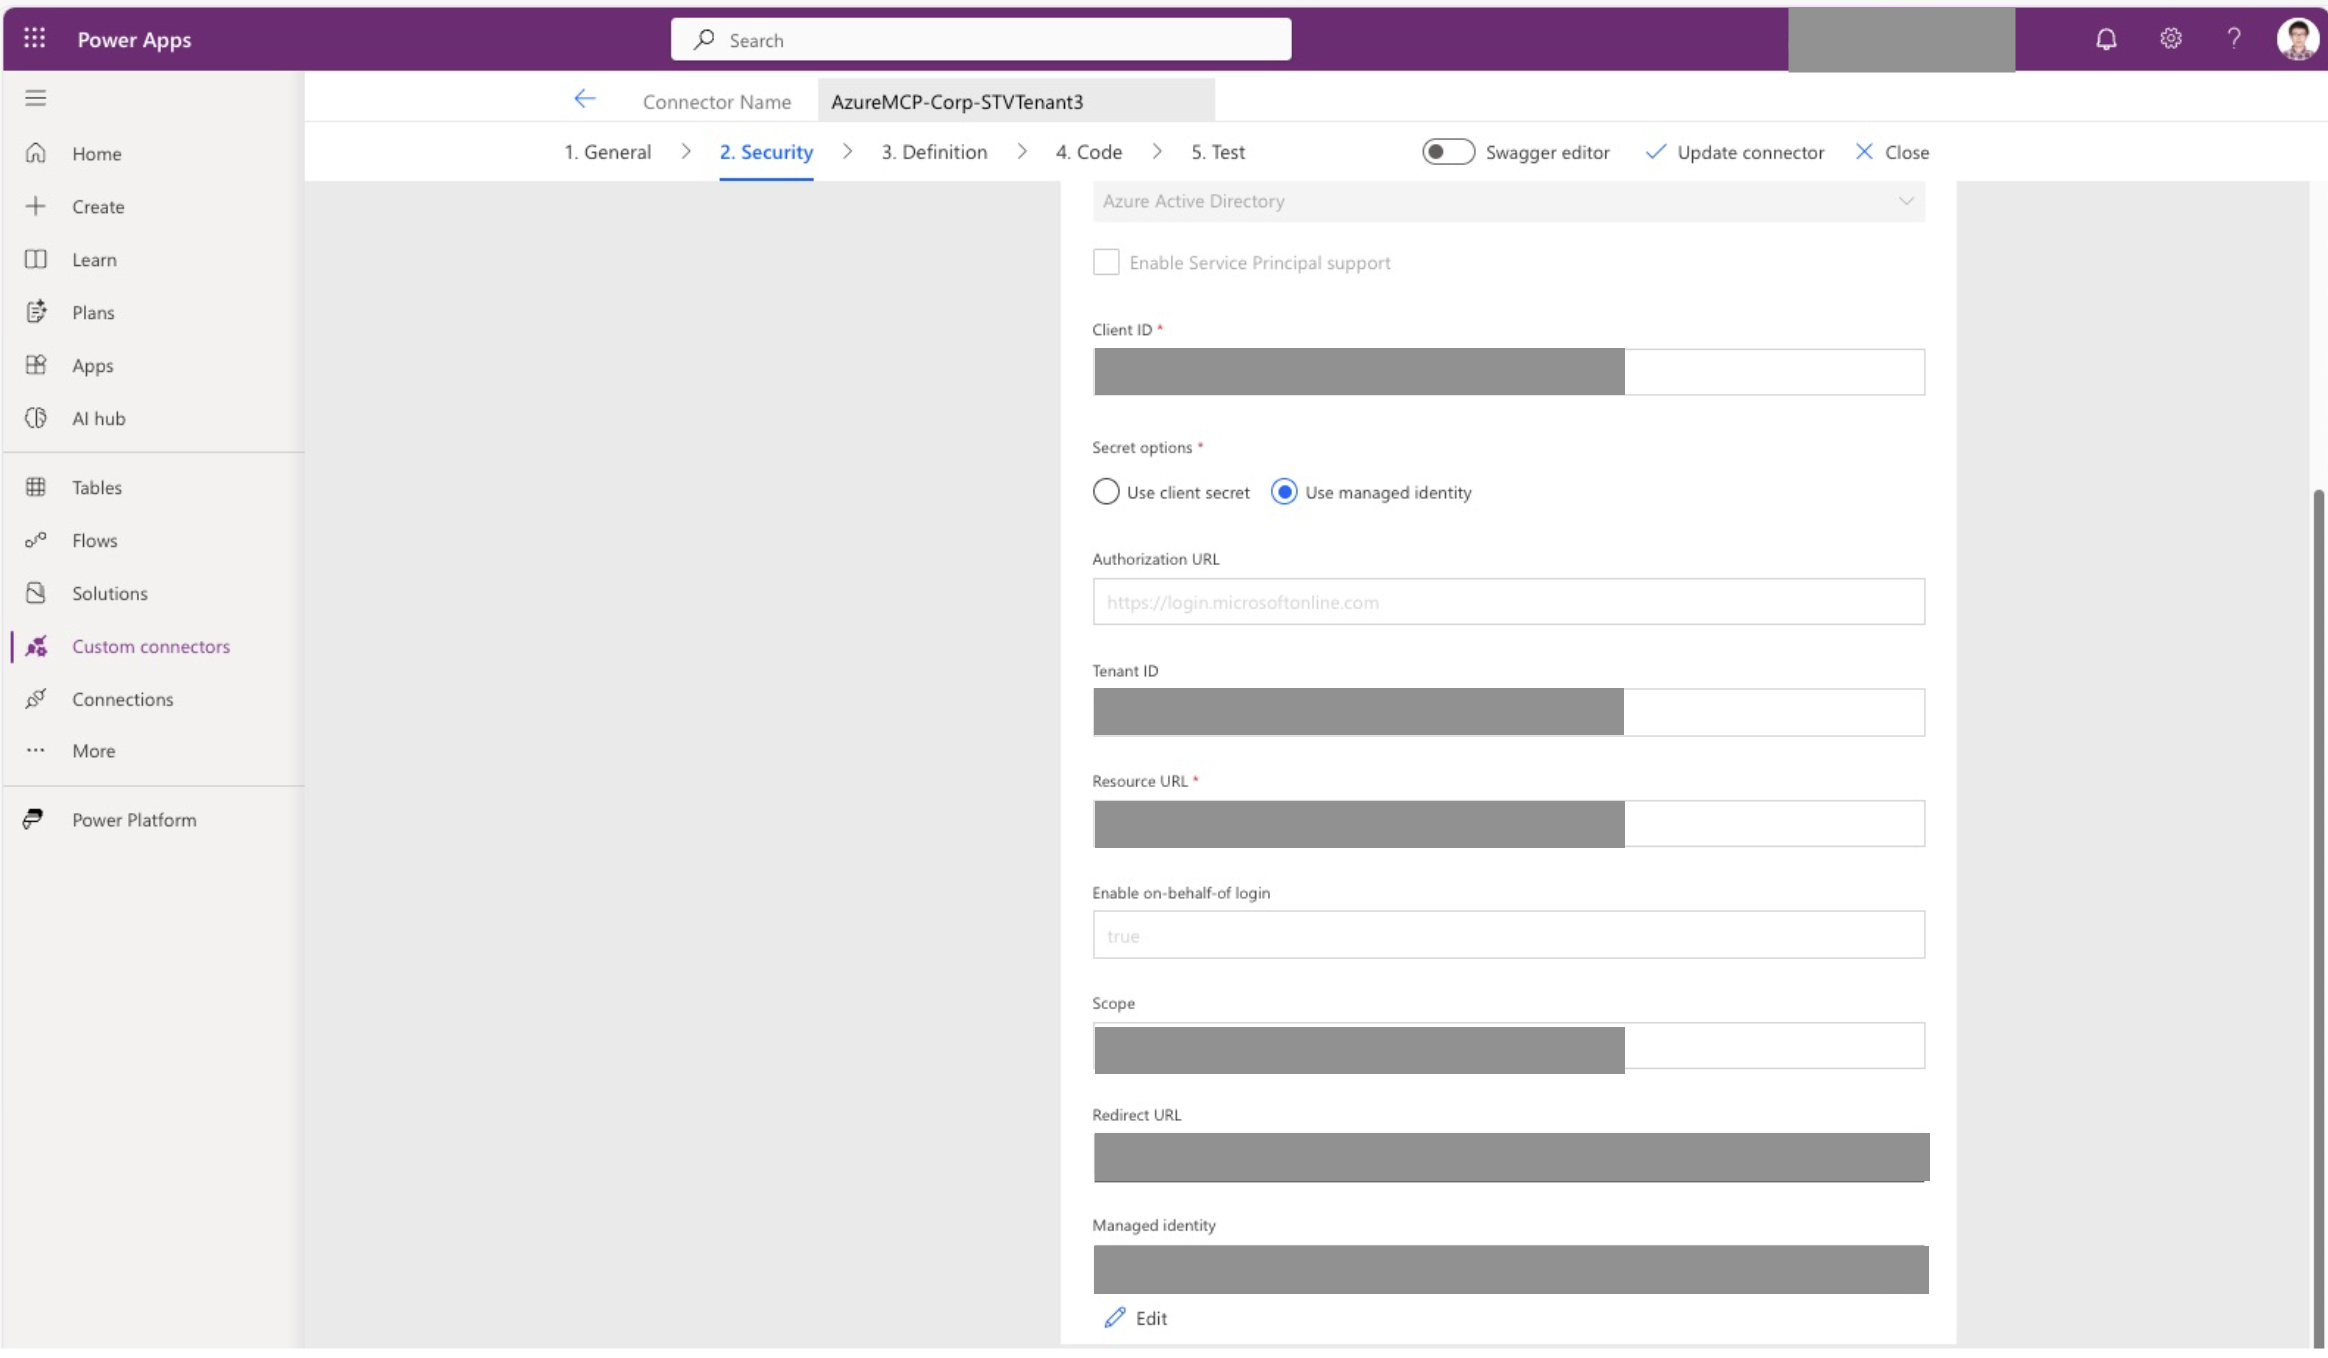
Task: Click the Authorization URL field
Action: pos(1507,601)
